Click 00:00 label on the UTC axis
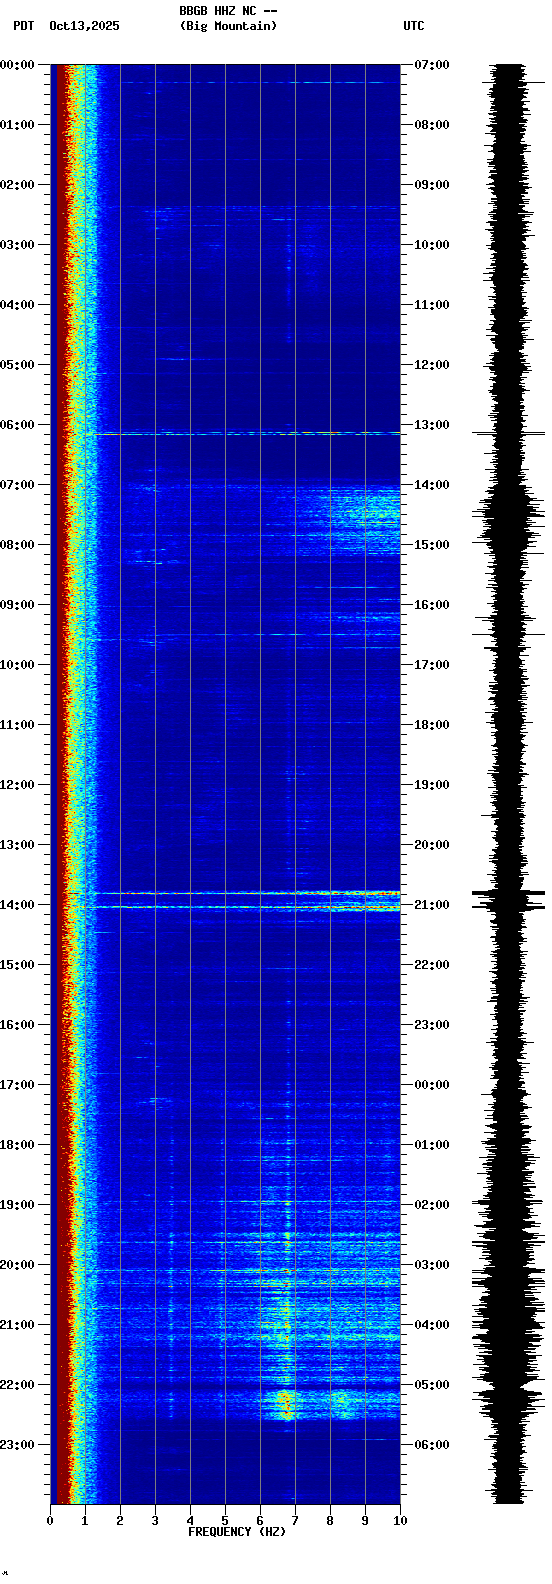The height and width of the screenshot is (1584, 552). (432, 1085)
